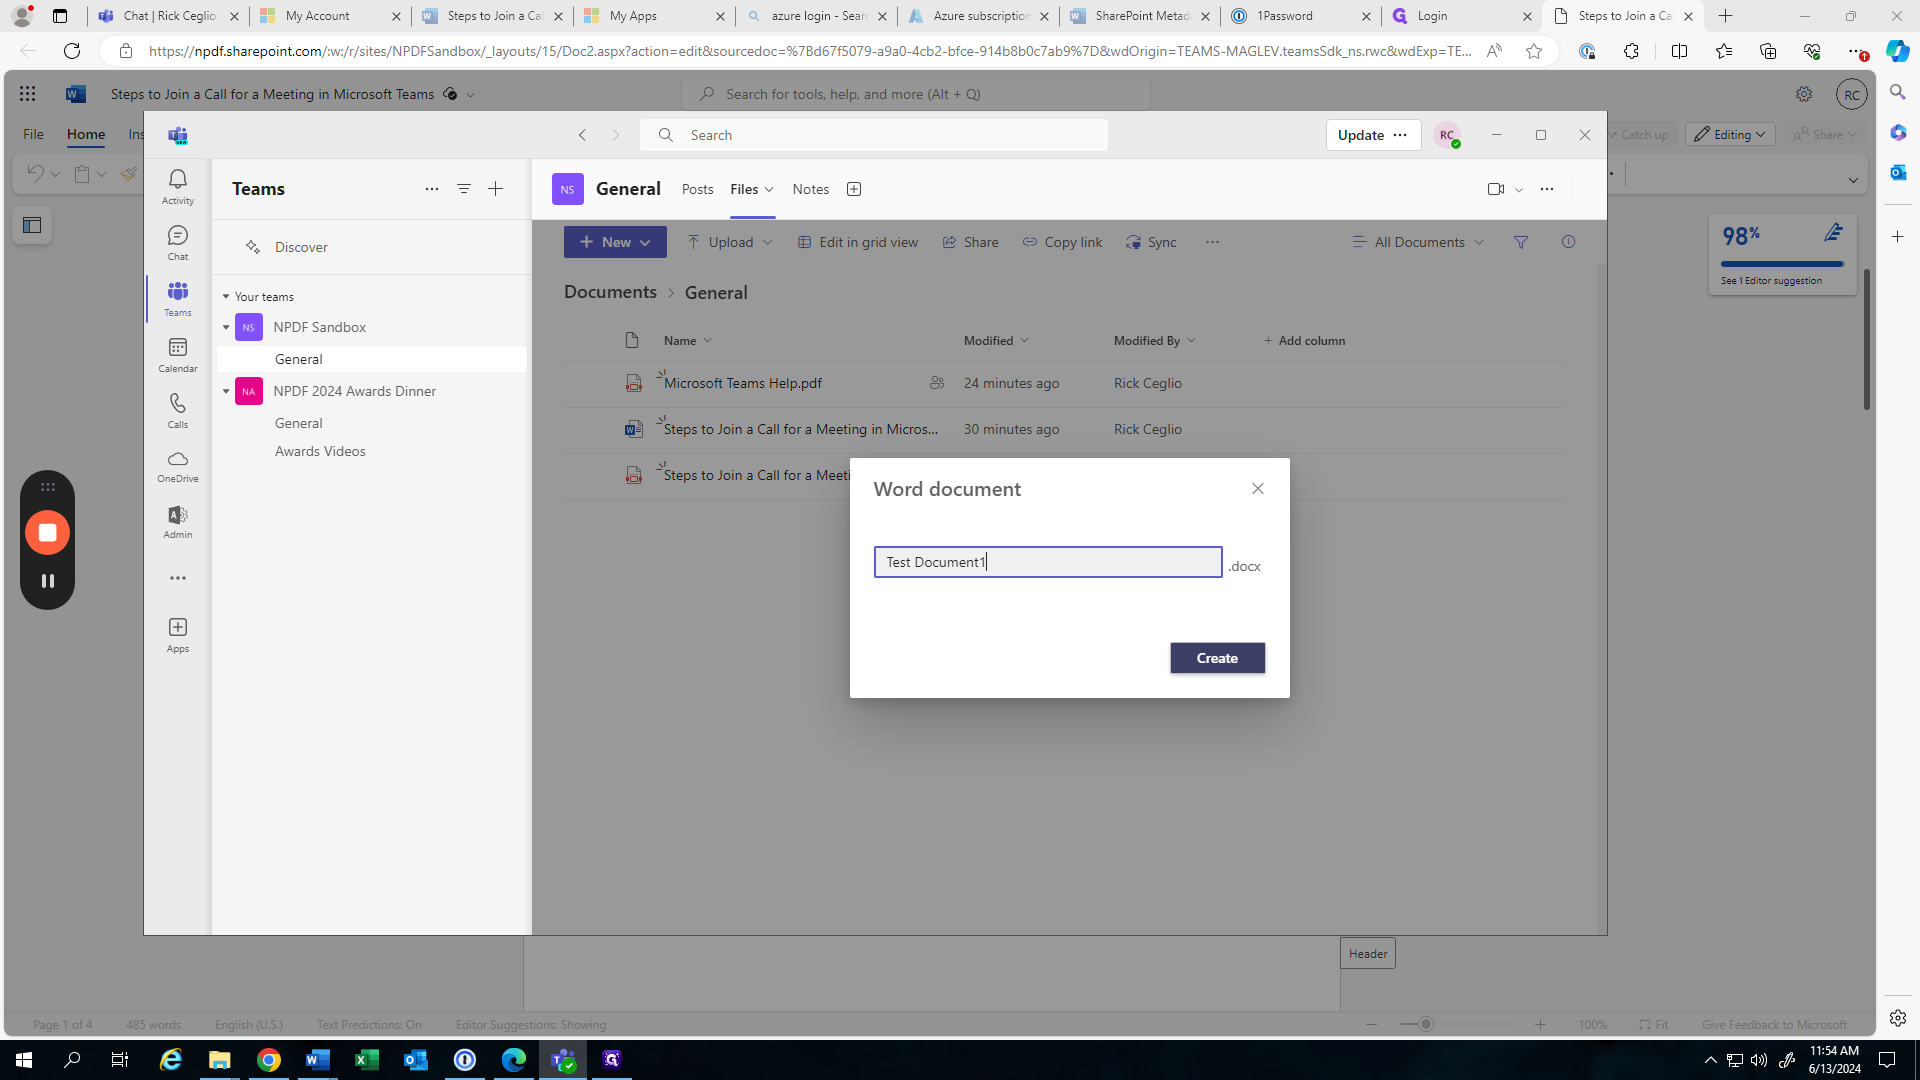Open the Word app launcher waffle
Viewport: 1920px width, 1080px height.
[x=27, y=94]
